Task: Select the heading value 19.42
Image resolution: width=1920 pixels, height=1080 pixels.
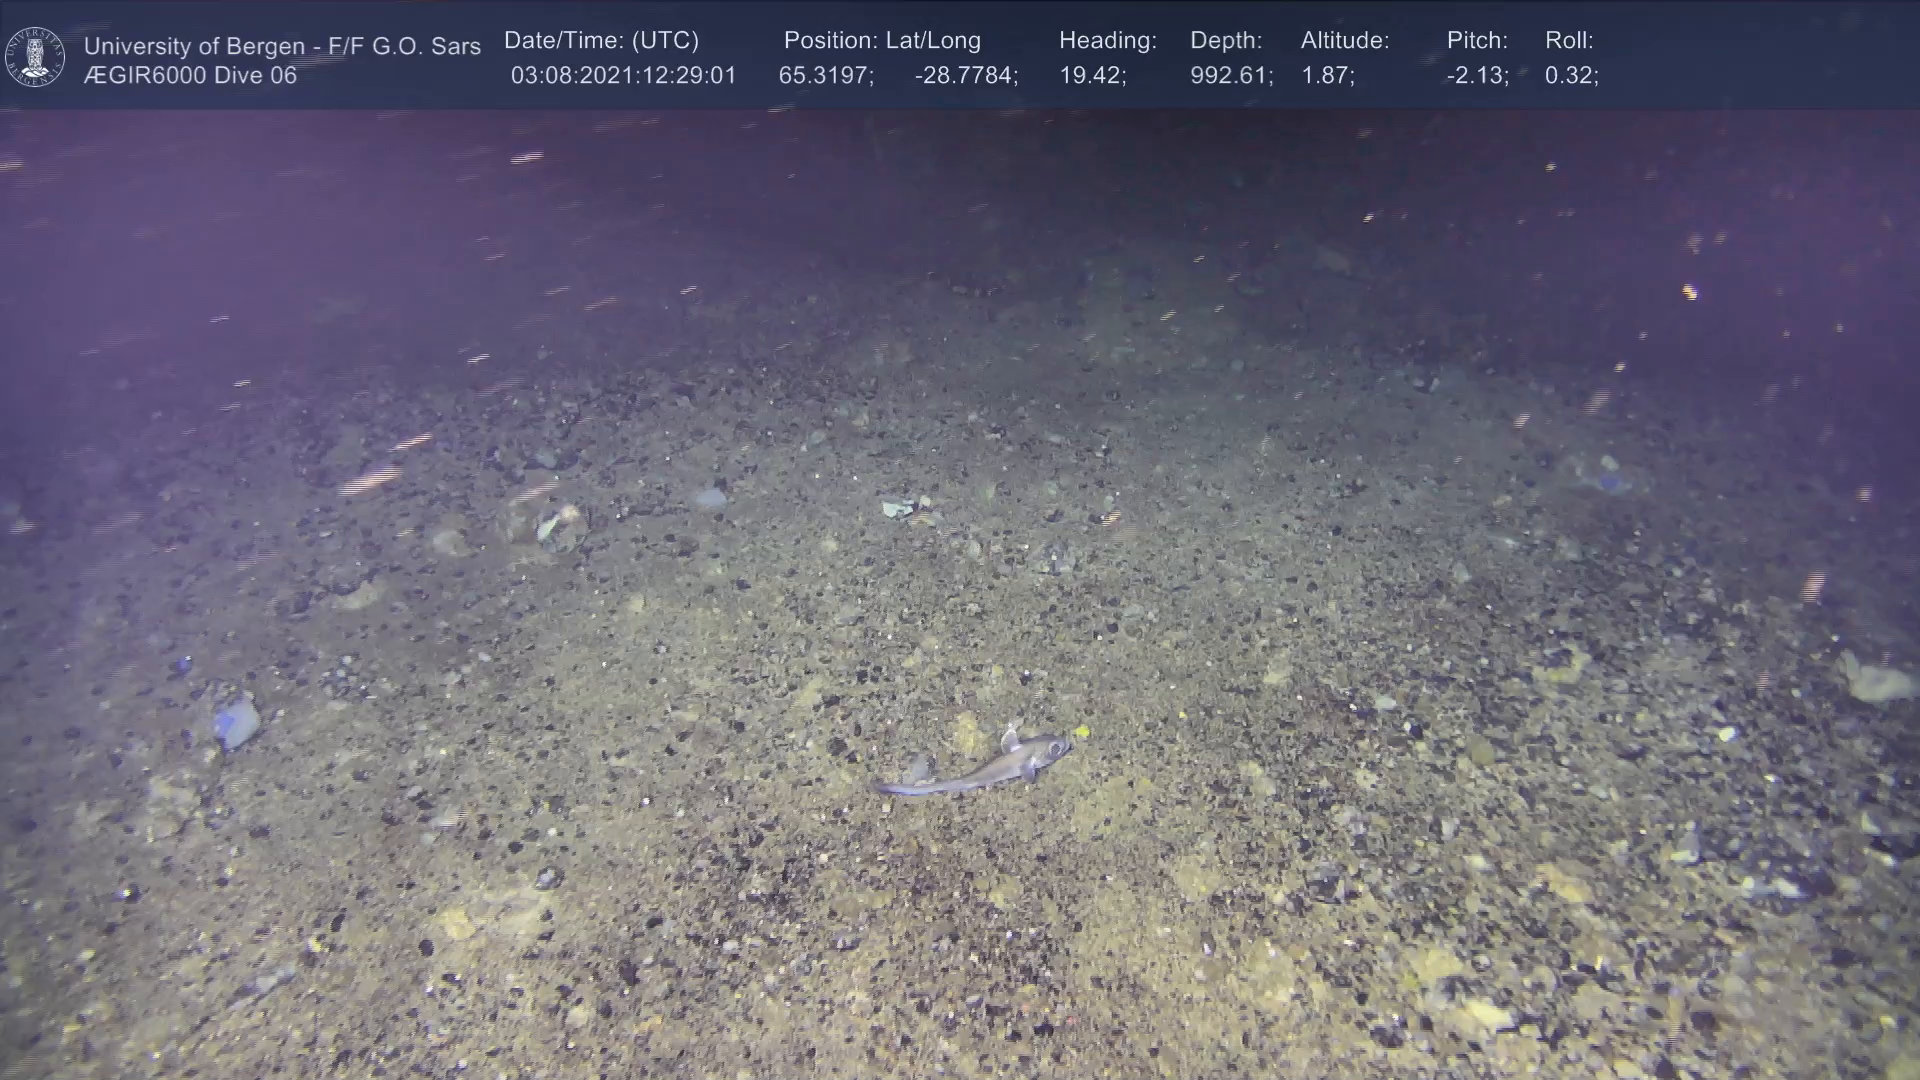Action: (1092, 76)
